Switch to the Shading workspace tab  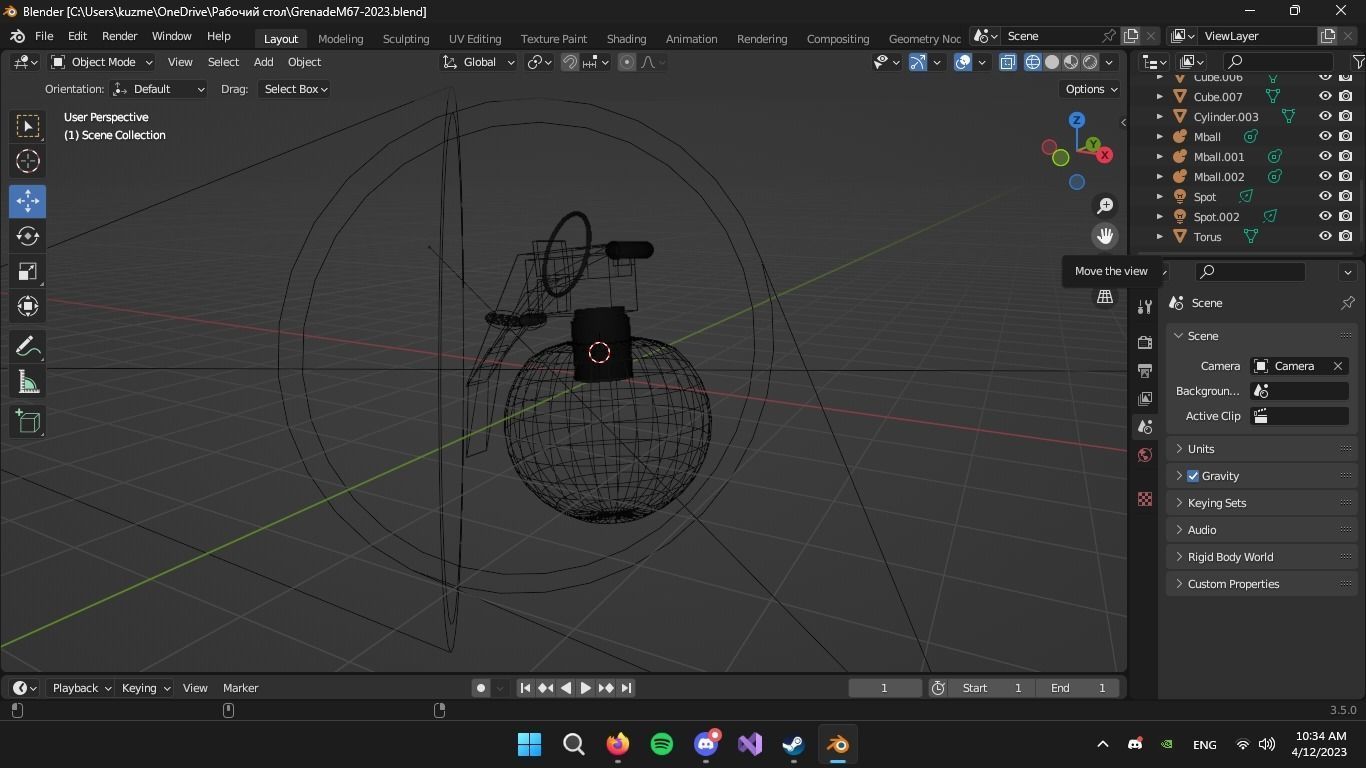(626, 38)
